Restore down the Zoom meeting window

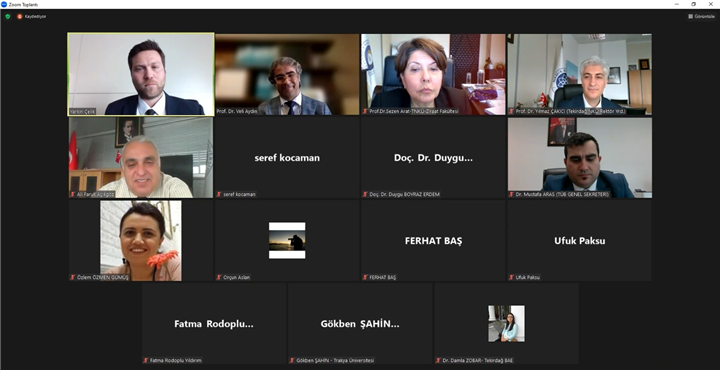pyautogui.click(x=693, y=4)
